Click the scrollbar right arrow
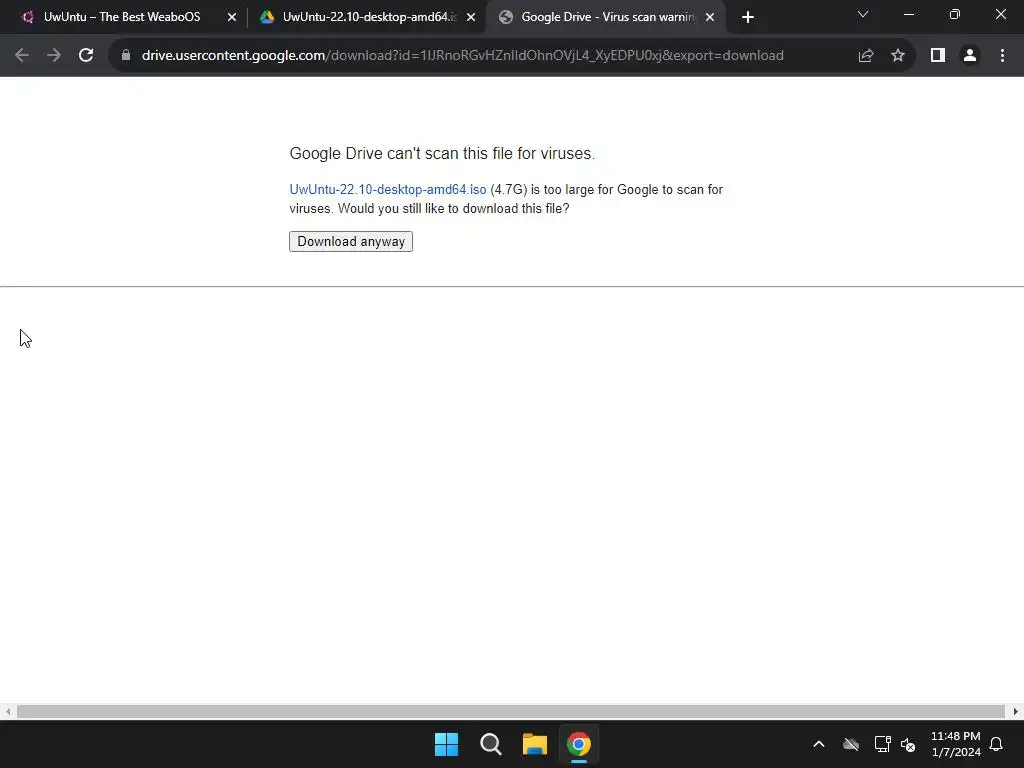This screenshot has width=1024, height=768. (1016, 711)
